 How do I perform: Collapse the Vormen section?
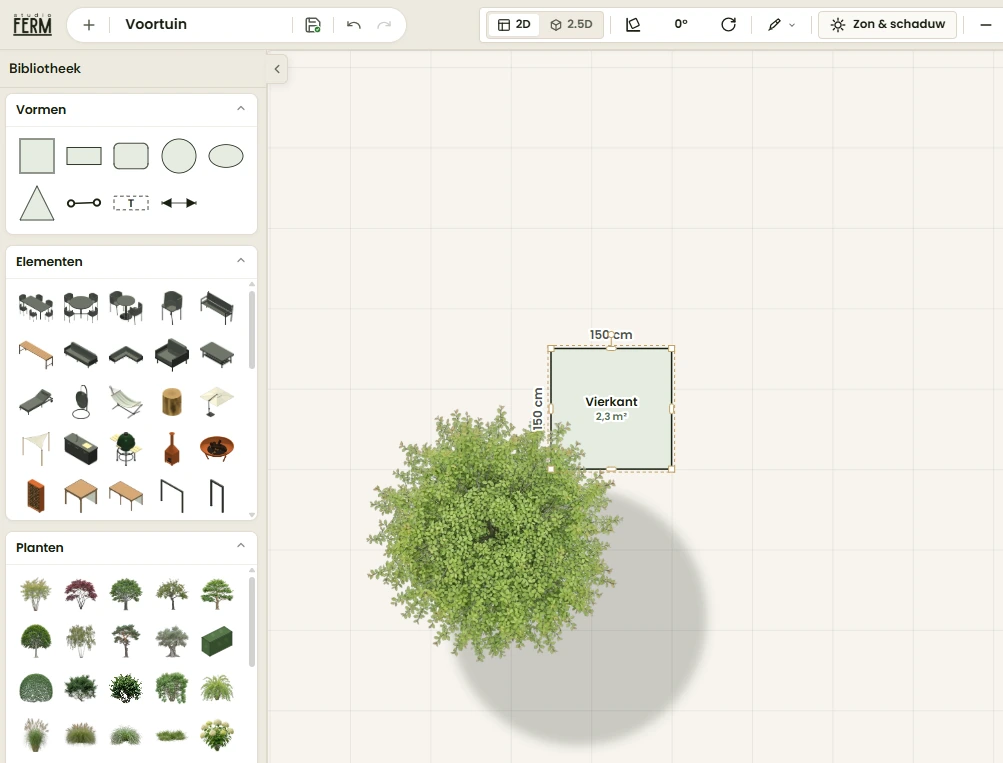pyautogui.click(x=241, y=109)
